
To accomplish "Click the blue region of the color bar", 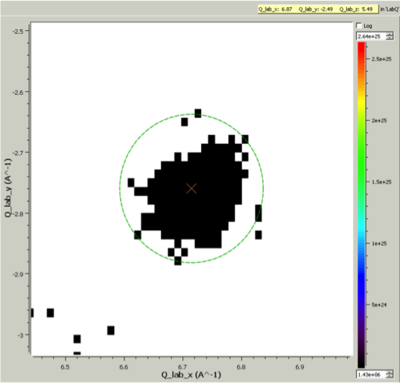I will [x=361, y=267].
